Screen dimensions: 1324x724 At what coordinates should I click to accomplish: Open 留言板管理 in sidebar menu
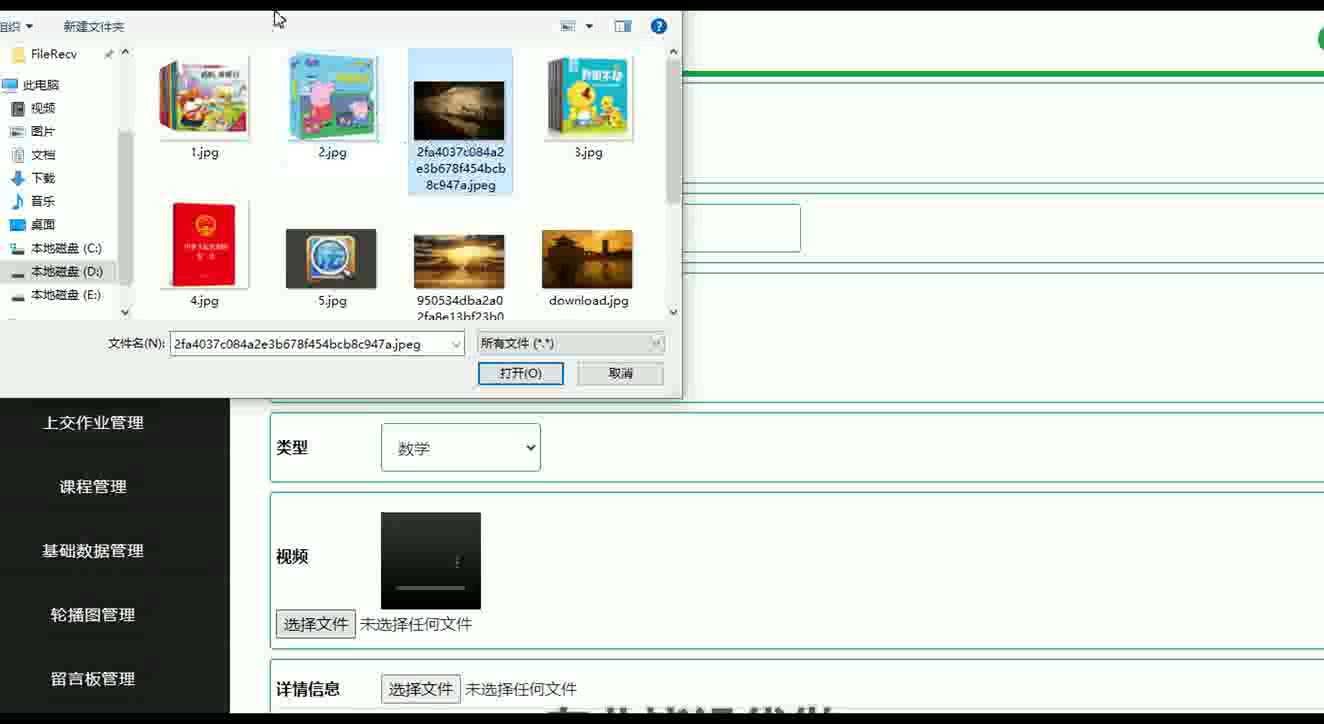93,679
